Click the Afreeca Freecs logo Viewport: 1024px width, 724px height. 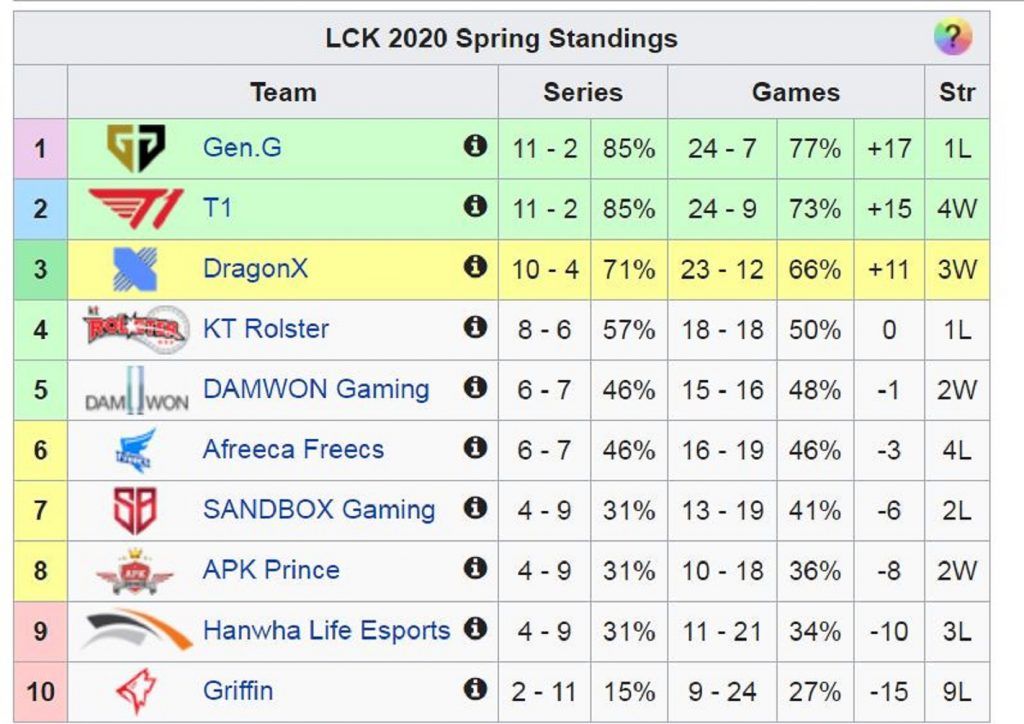coord(135,450)
